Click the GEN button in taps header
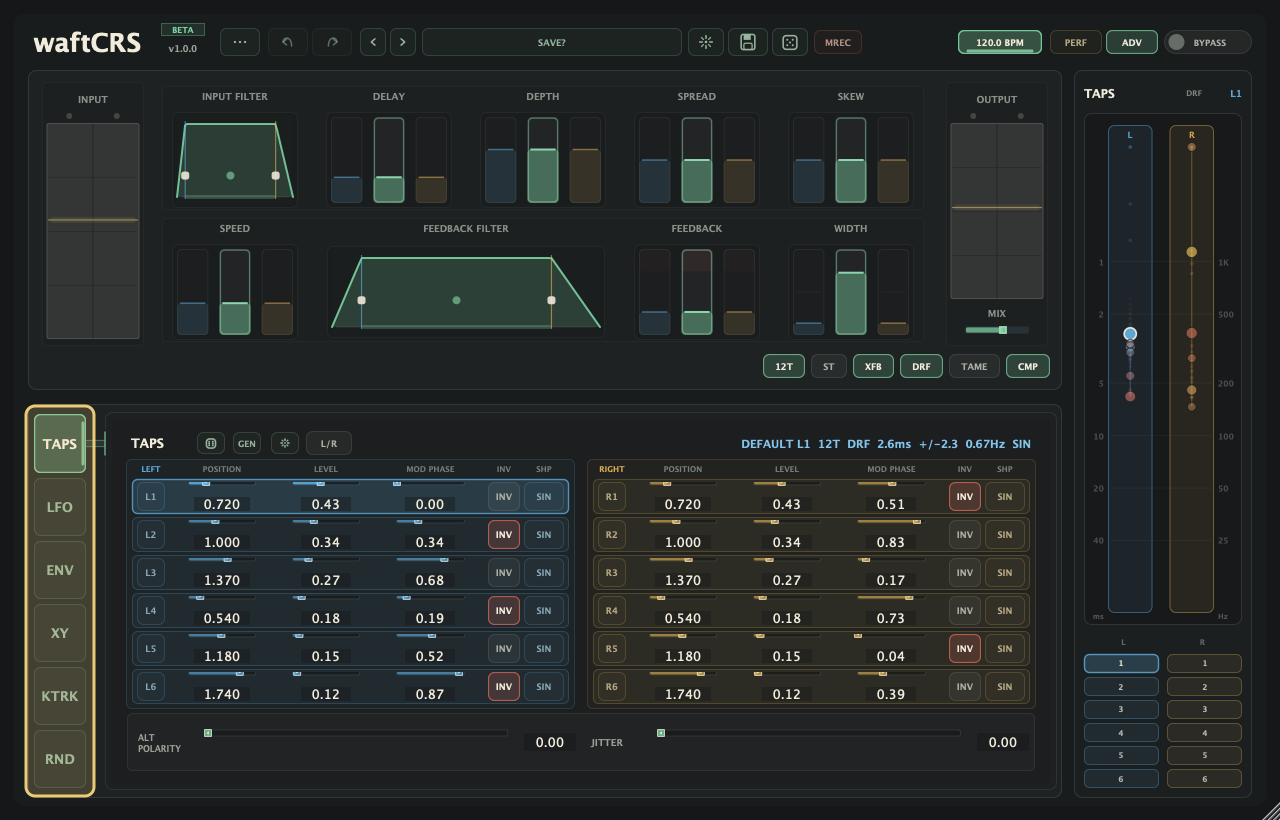The width and height of the screenshot is (1280, 820). click(x=247, y=443)
